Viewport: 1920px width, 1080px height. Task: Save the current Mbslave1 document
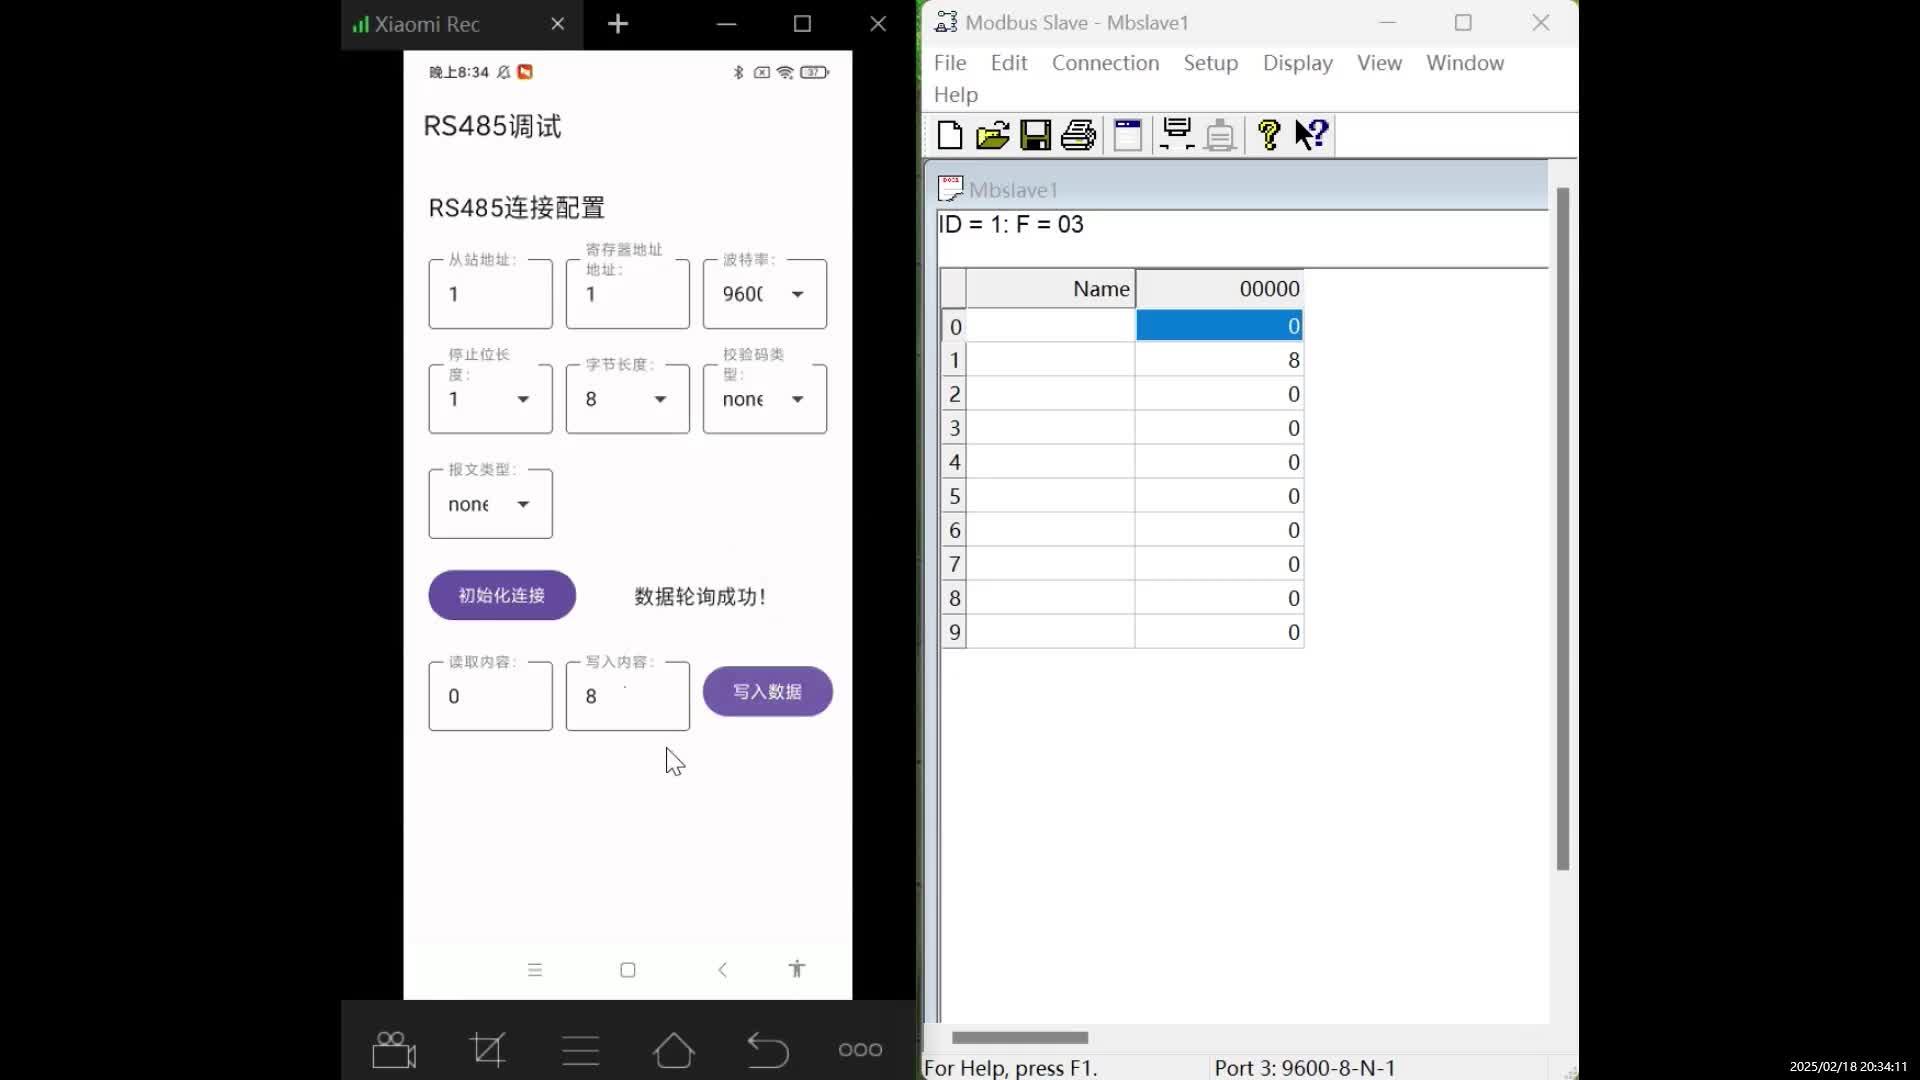pyautogui.click(x=1035, y=134)
